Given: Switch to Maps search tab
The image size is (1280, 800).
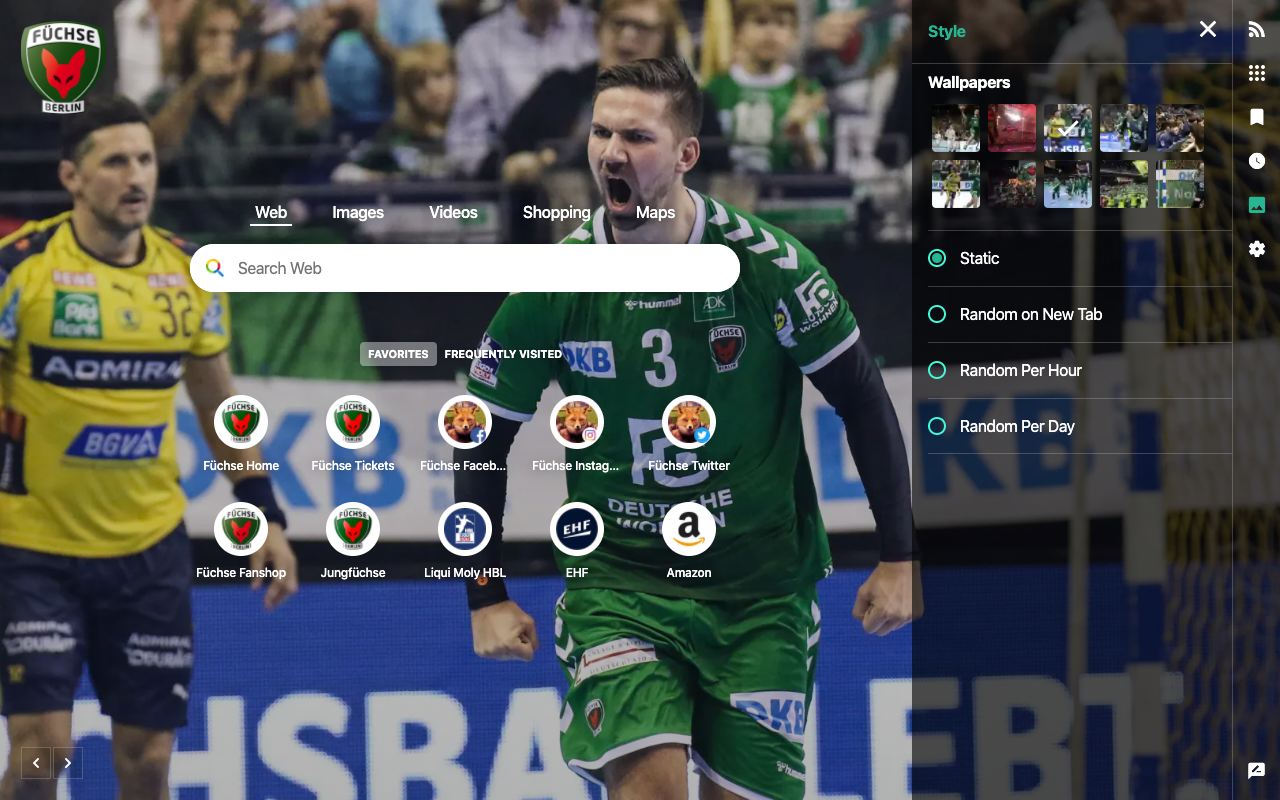Looking at the screenshot, I should [x=655, y=212].
